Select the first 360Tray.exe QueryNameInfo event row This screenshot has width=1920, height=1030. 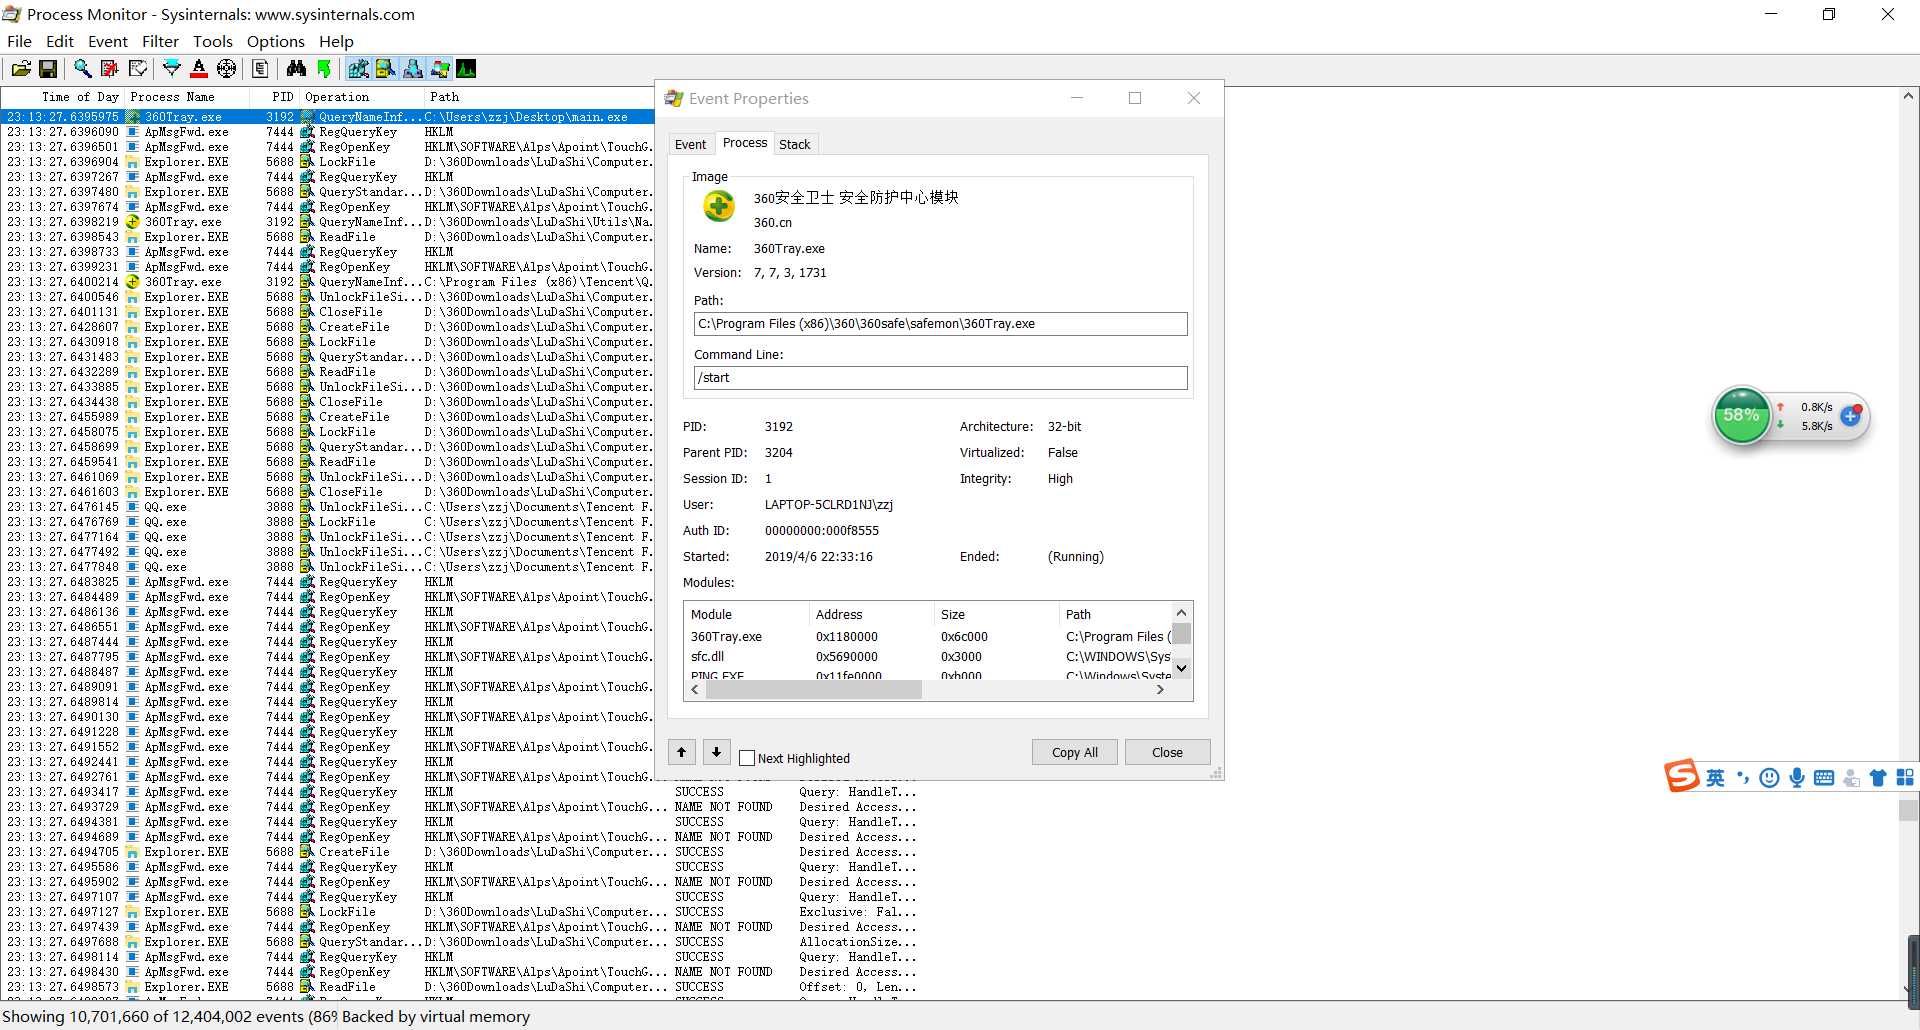coord(328,117)
